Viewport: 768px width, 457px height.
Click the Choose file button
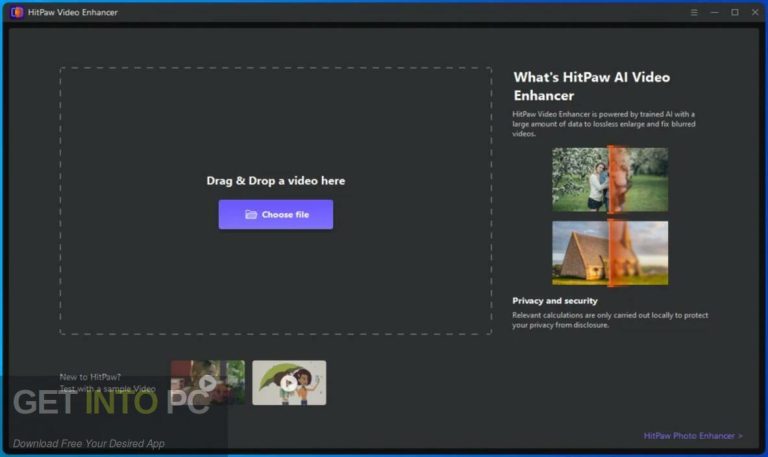point(276,214)
